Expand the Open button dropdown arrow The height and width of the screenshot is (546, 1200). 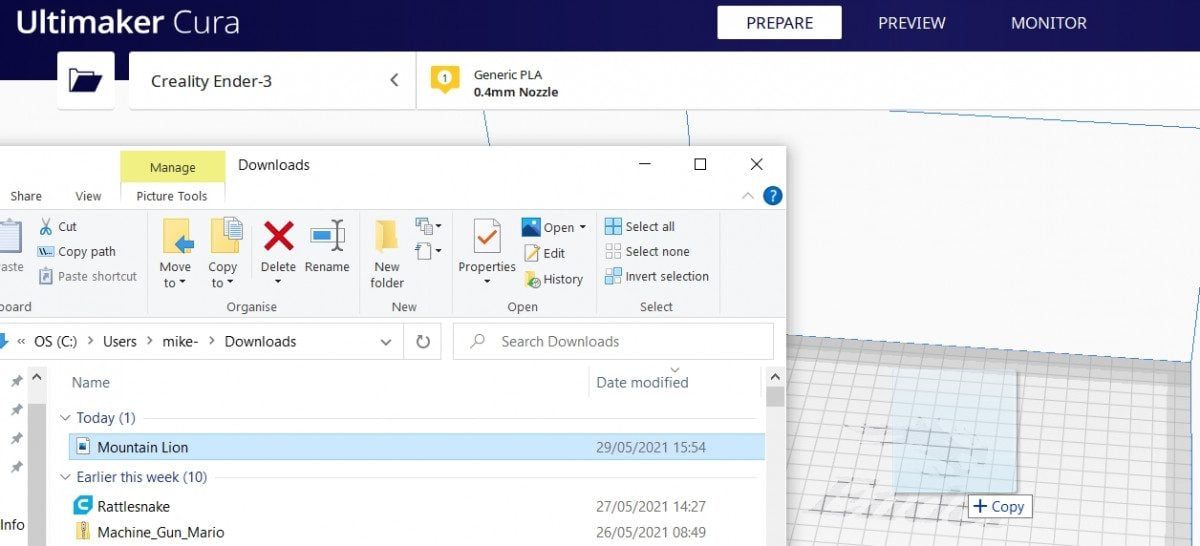[x=583, y=228]
